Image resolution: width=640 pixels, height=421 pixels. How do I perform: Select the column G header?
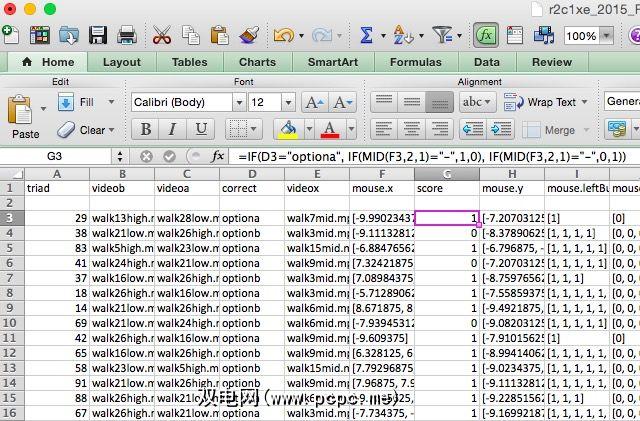click(447, 174)
